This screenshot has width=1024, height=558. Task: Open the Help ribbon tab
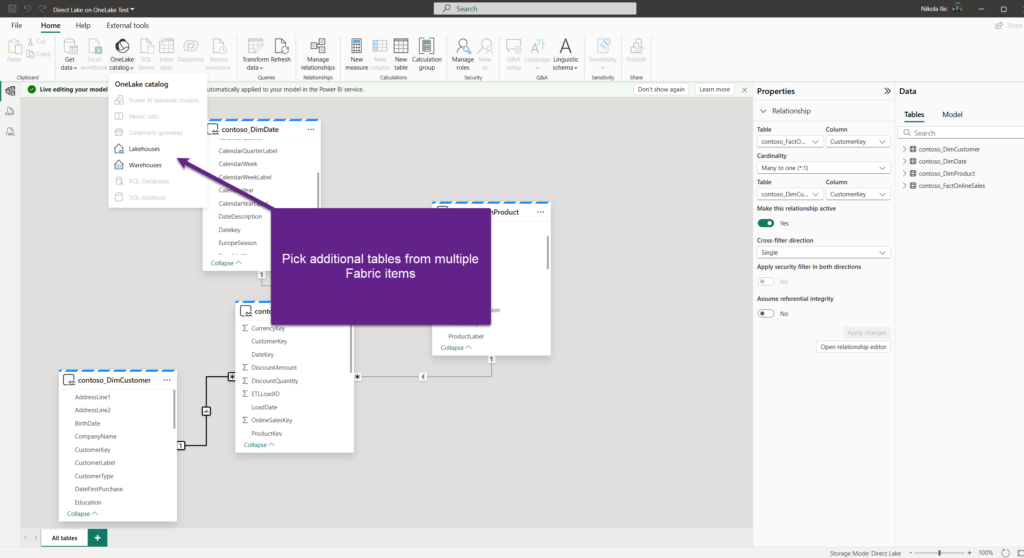pyautogui.click(x=83, y=25)
